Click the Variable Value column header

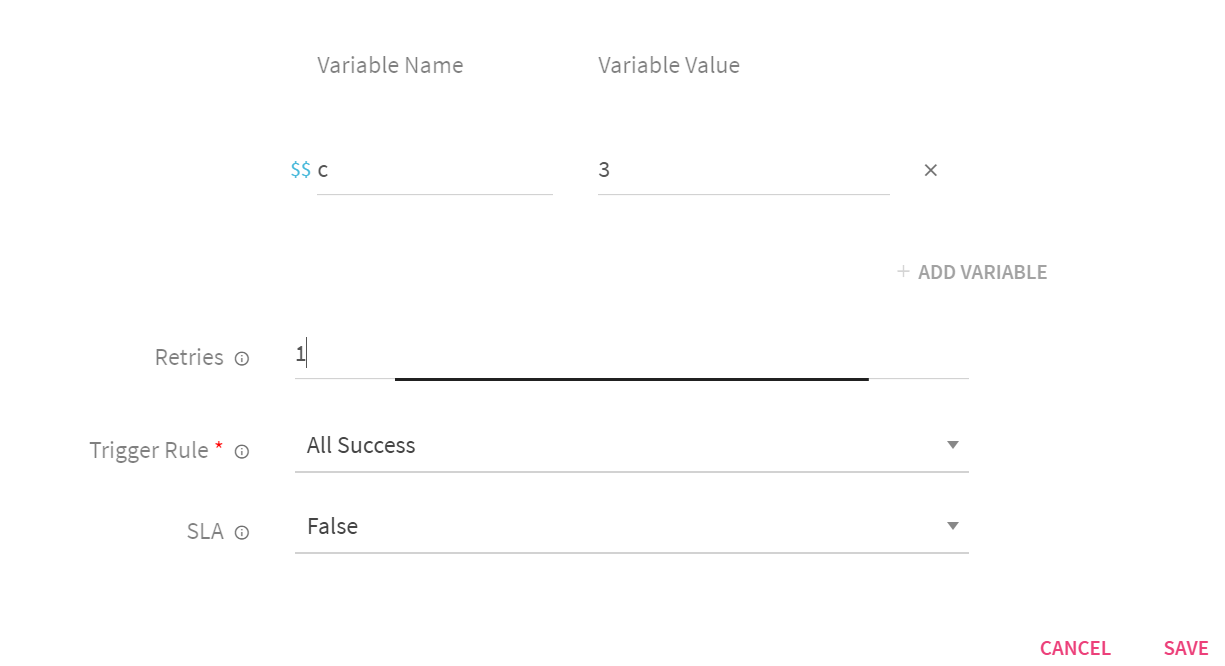point(669,66)
